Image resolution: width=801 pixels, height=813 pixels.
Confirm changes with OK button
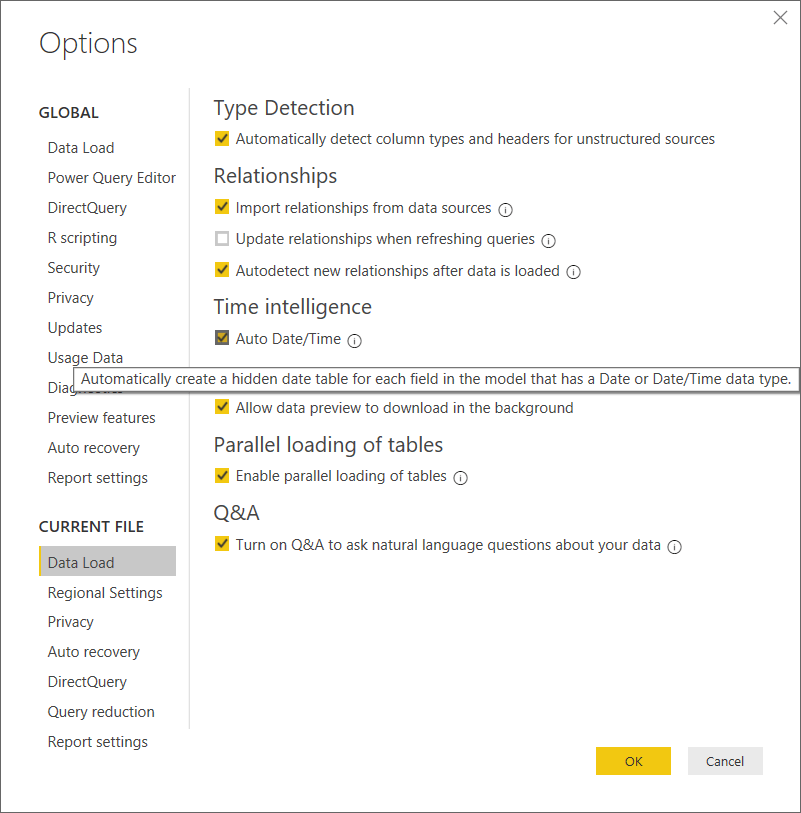(633, 761)
